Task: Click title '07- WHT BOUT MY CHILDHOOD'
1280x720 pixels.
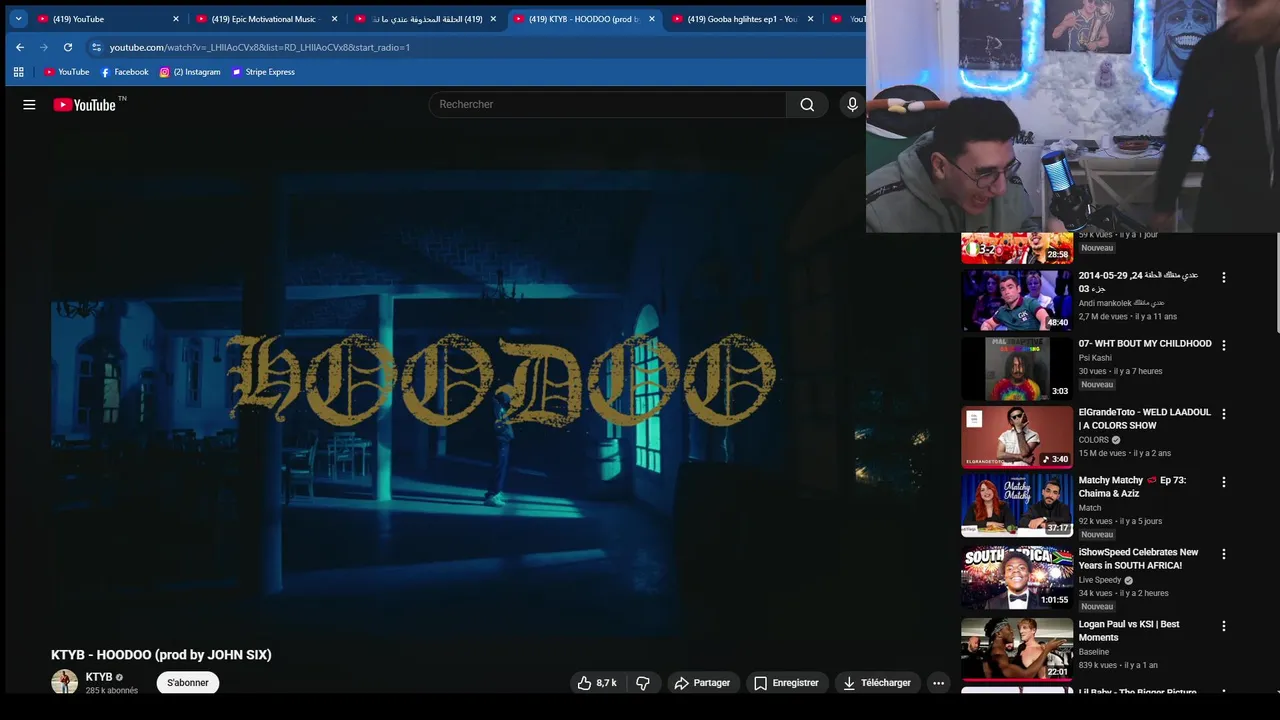Action: point(1145,343)
